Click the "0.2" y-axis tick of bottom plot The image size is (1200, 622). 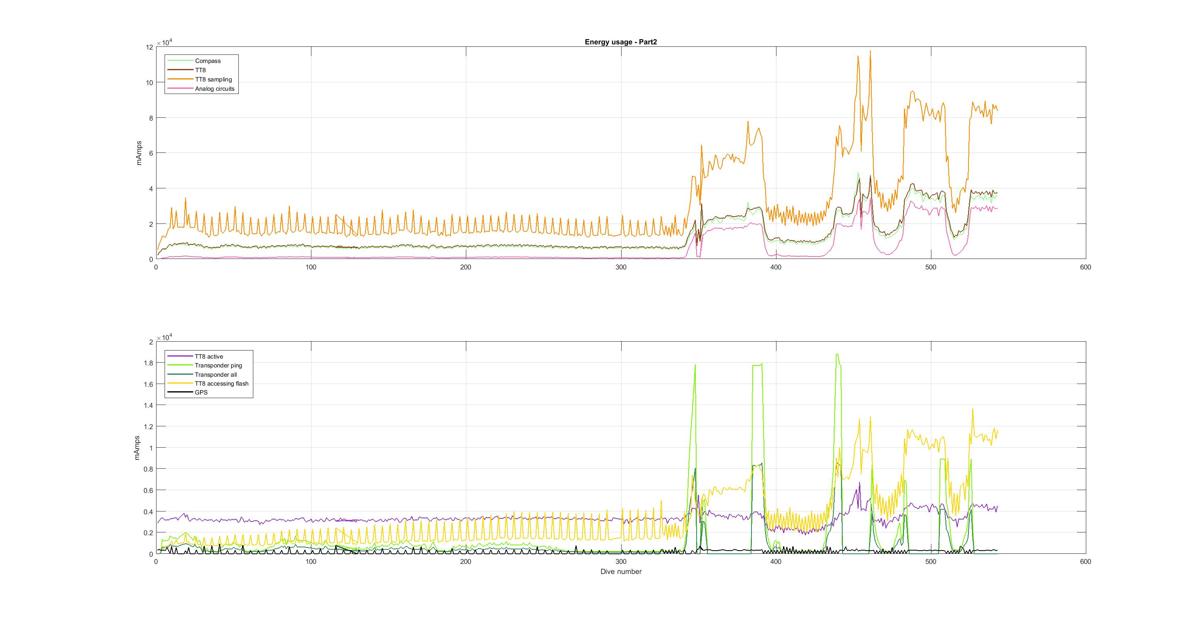(x=148, y=533)
